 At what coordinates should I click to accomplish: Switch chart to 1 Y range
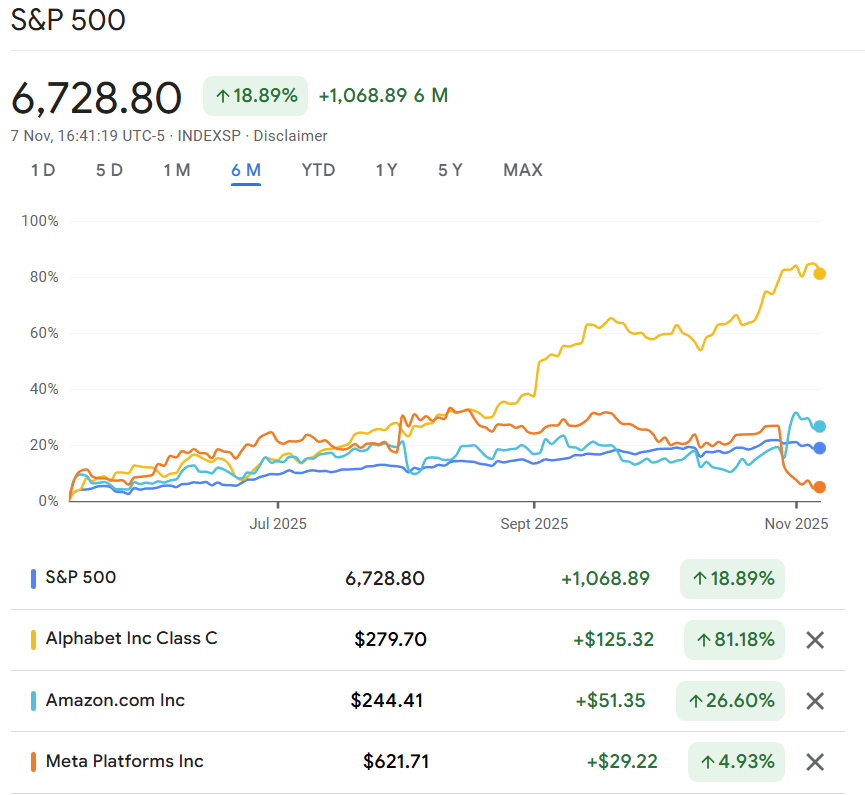click(x=386, y=170)
